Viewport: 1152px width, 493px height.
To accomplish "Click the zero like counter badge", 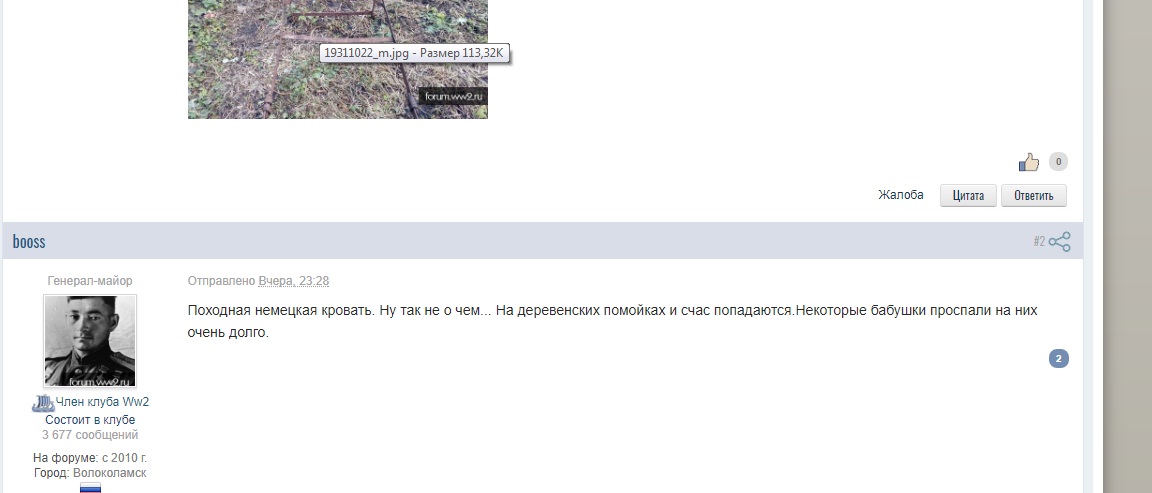I will [x=1058, y=162].
